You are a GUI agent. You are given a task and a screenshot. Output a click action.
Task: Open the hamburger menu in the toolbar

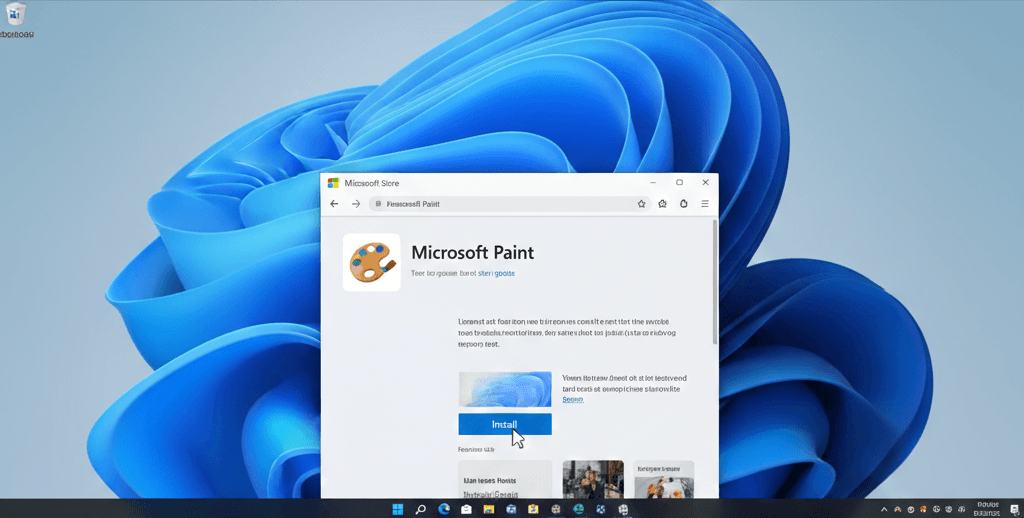pyautogui.click(x=705, y=204)
